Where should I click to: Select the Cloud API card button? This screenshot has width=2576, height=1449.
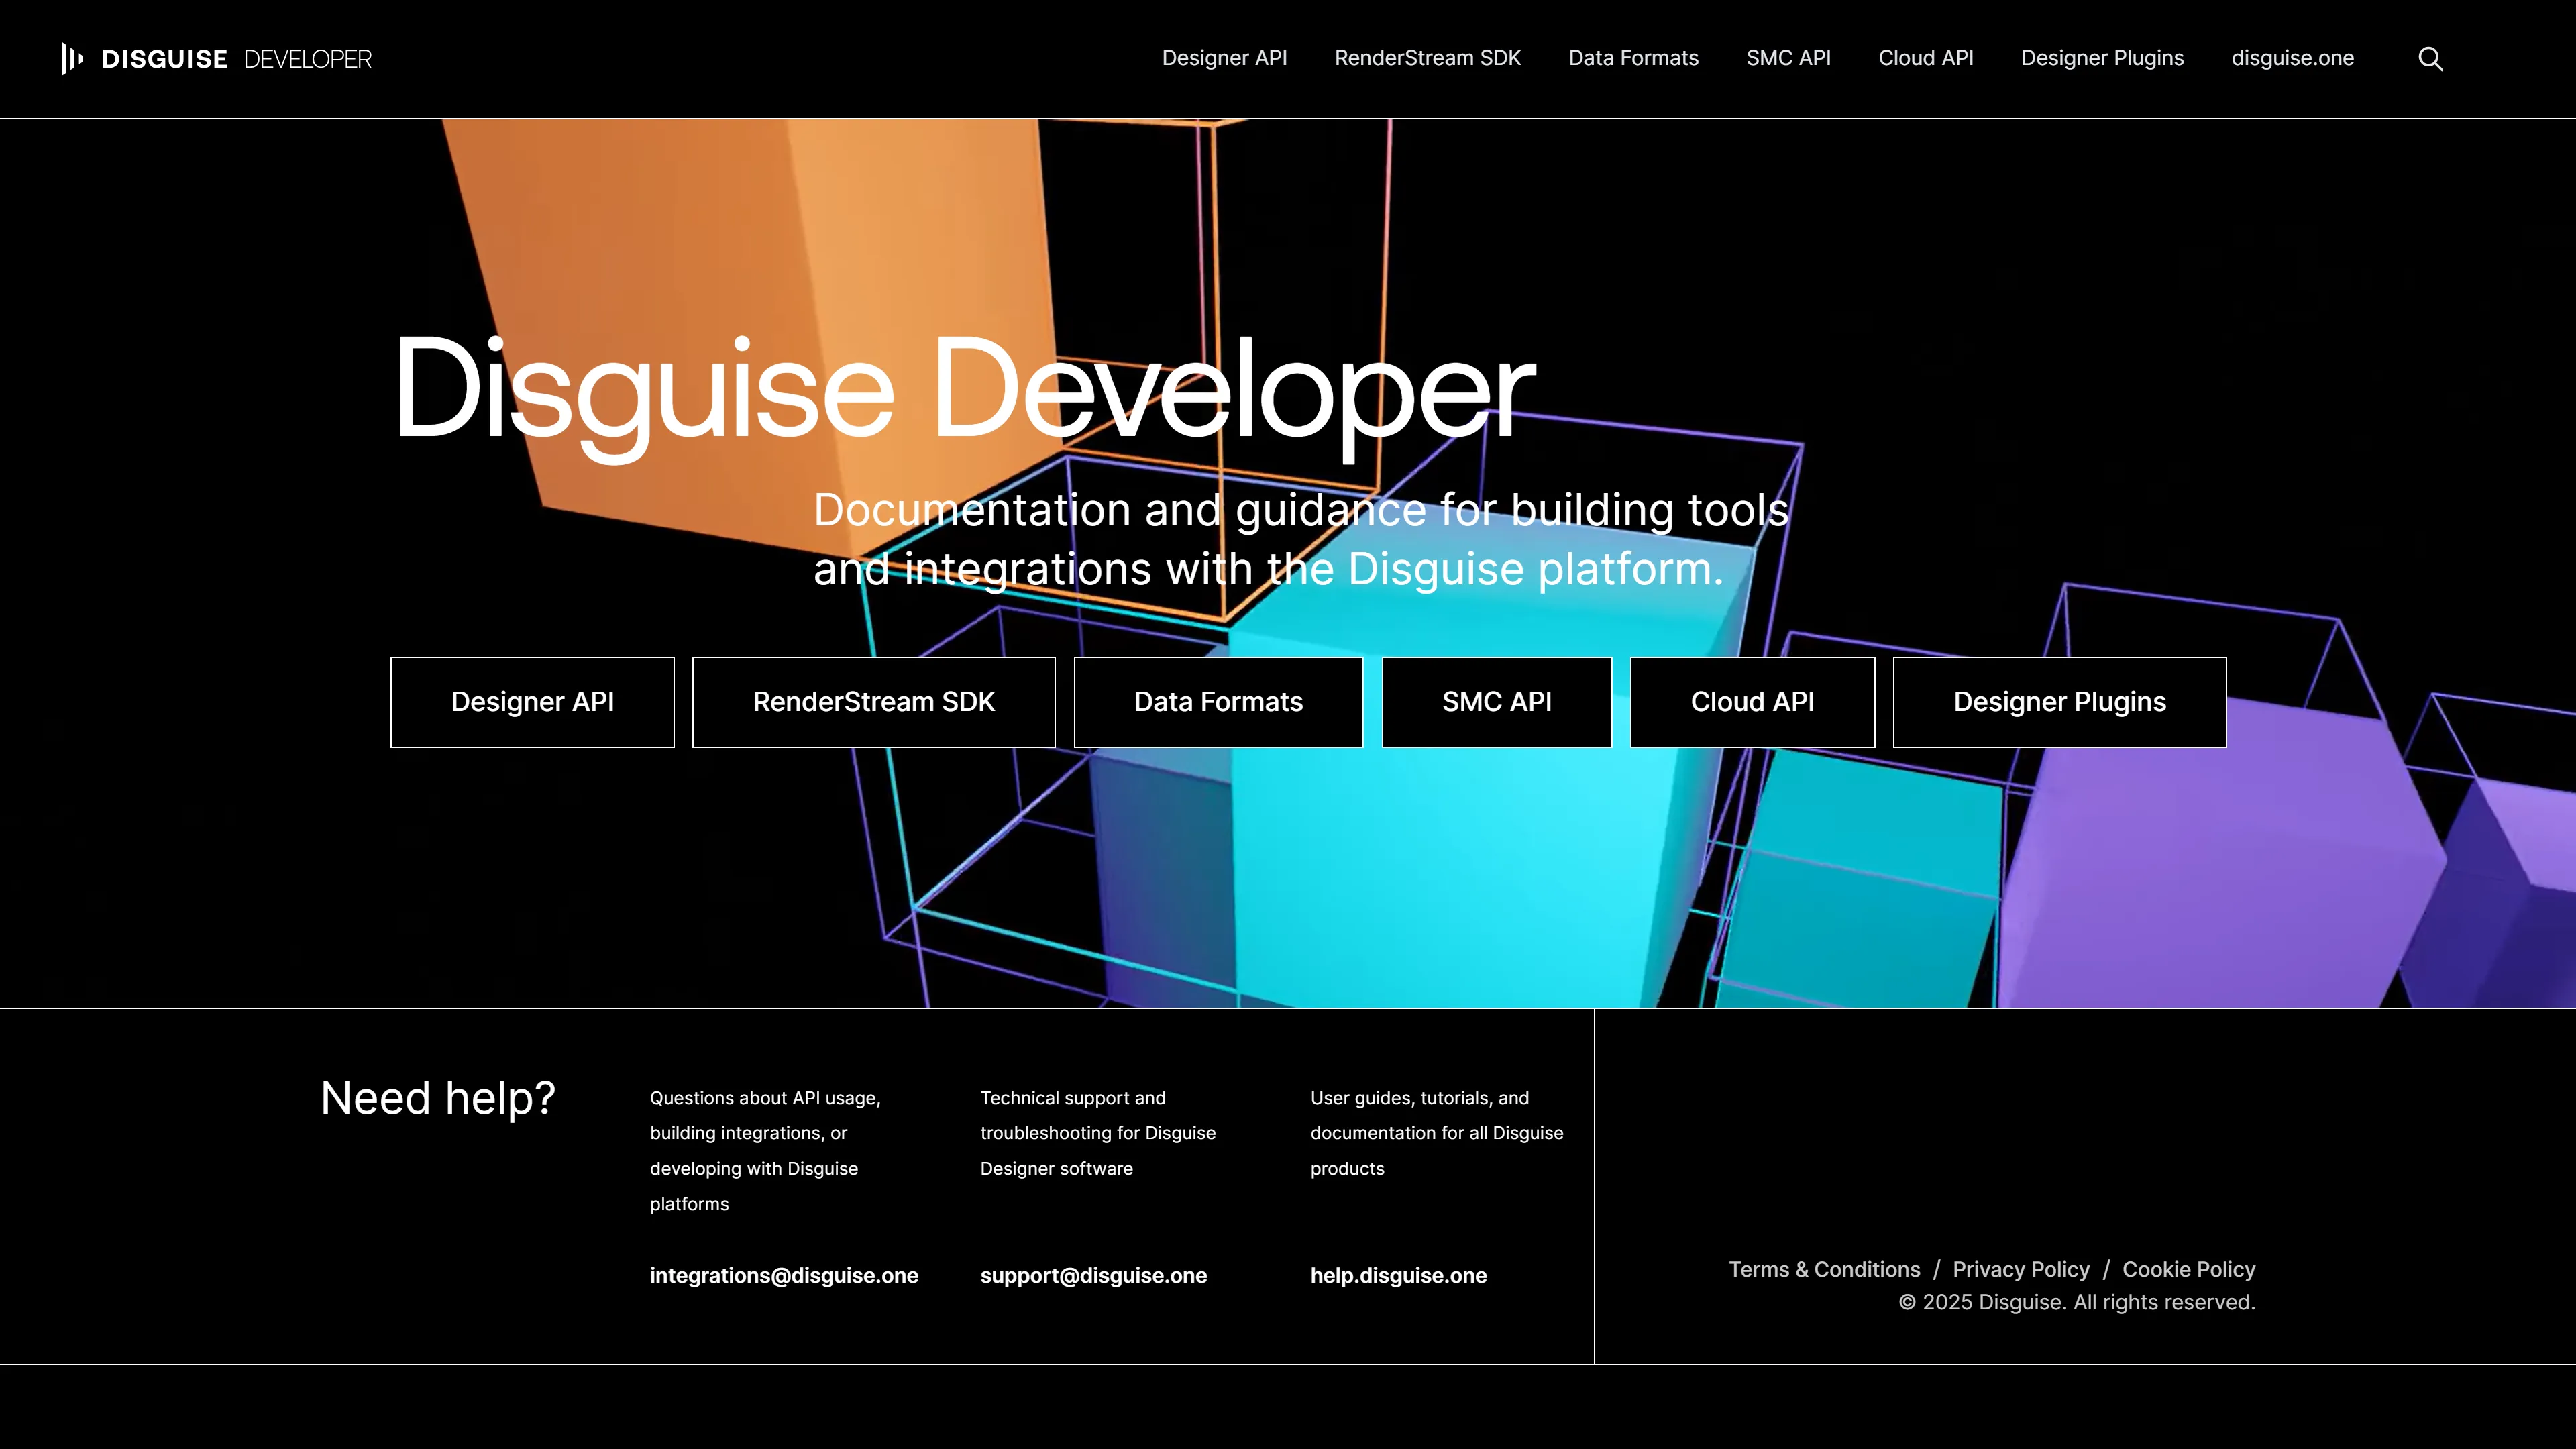1751,701
